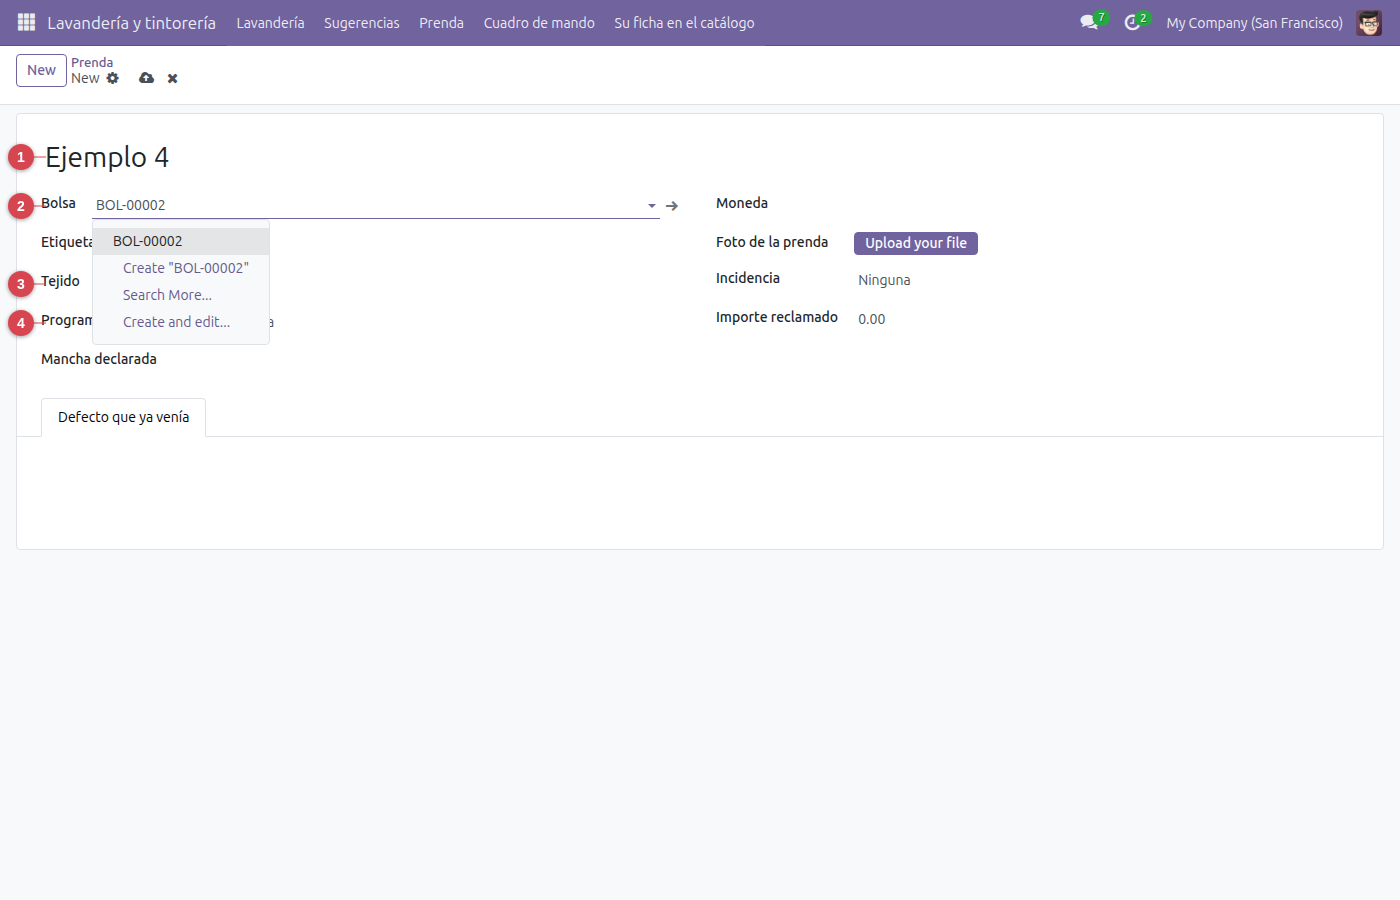Viewport: 1400px width, 900px height.
Task: Open the conversations chat icon
Action: pos(1089,22)
